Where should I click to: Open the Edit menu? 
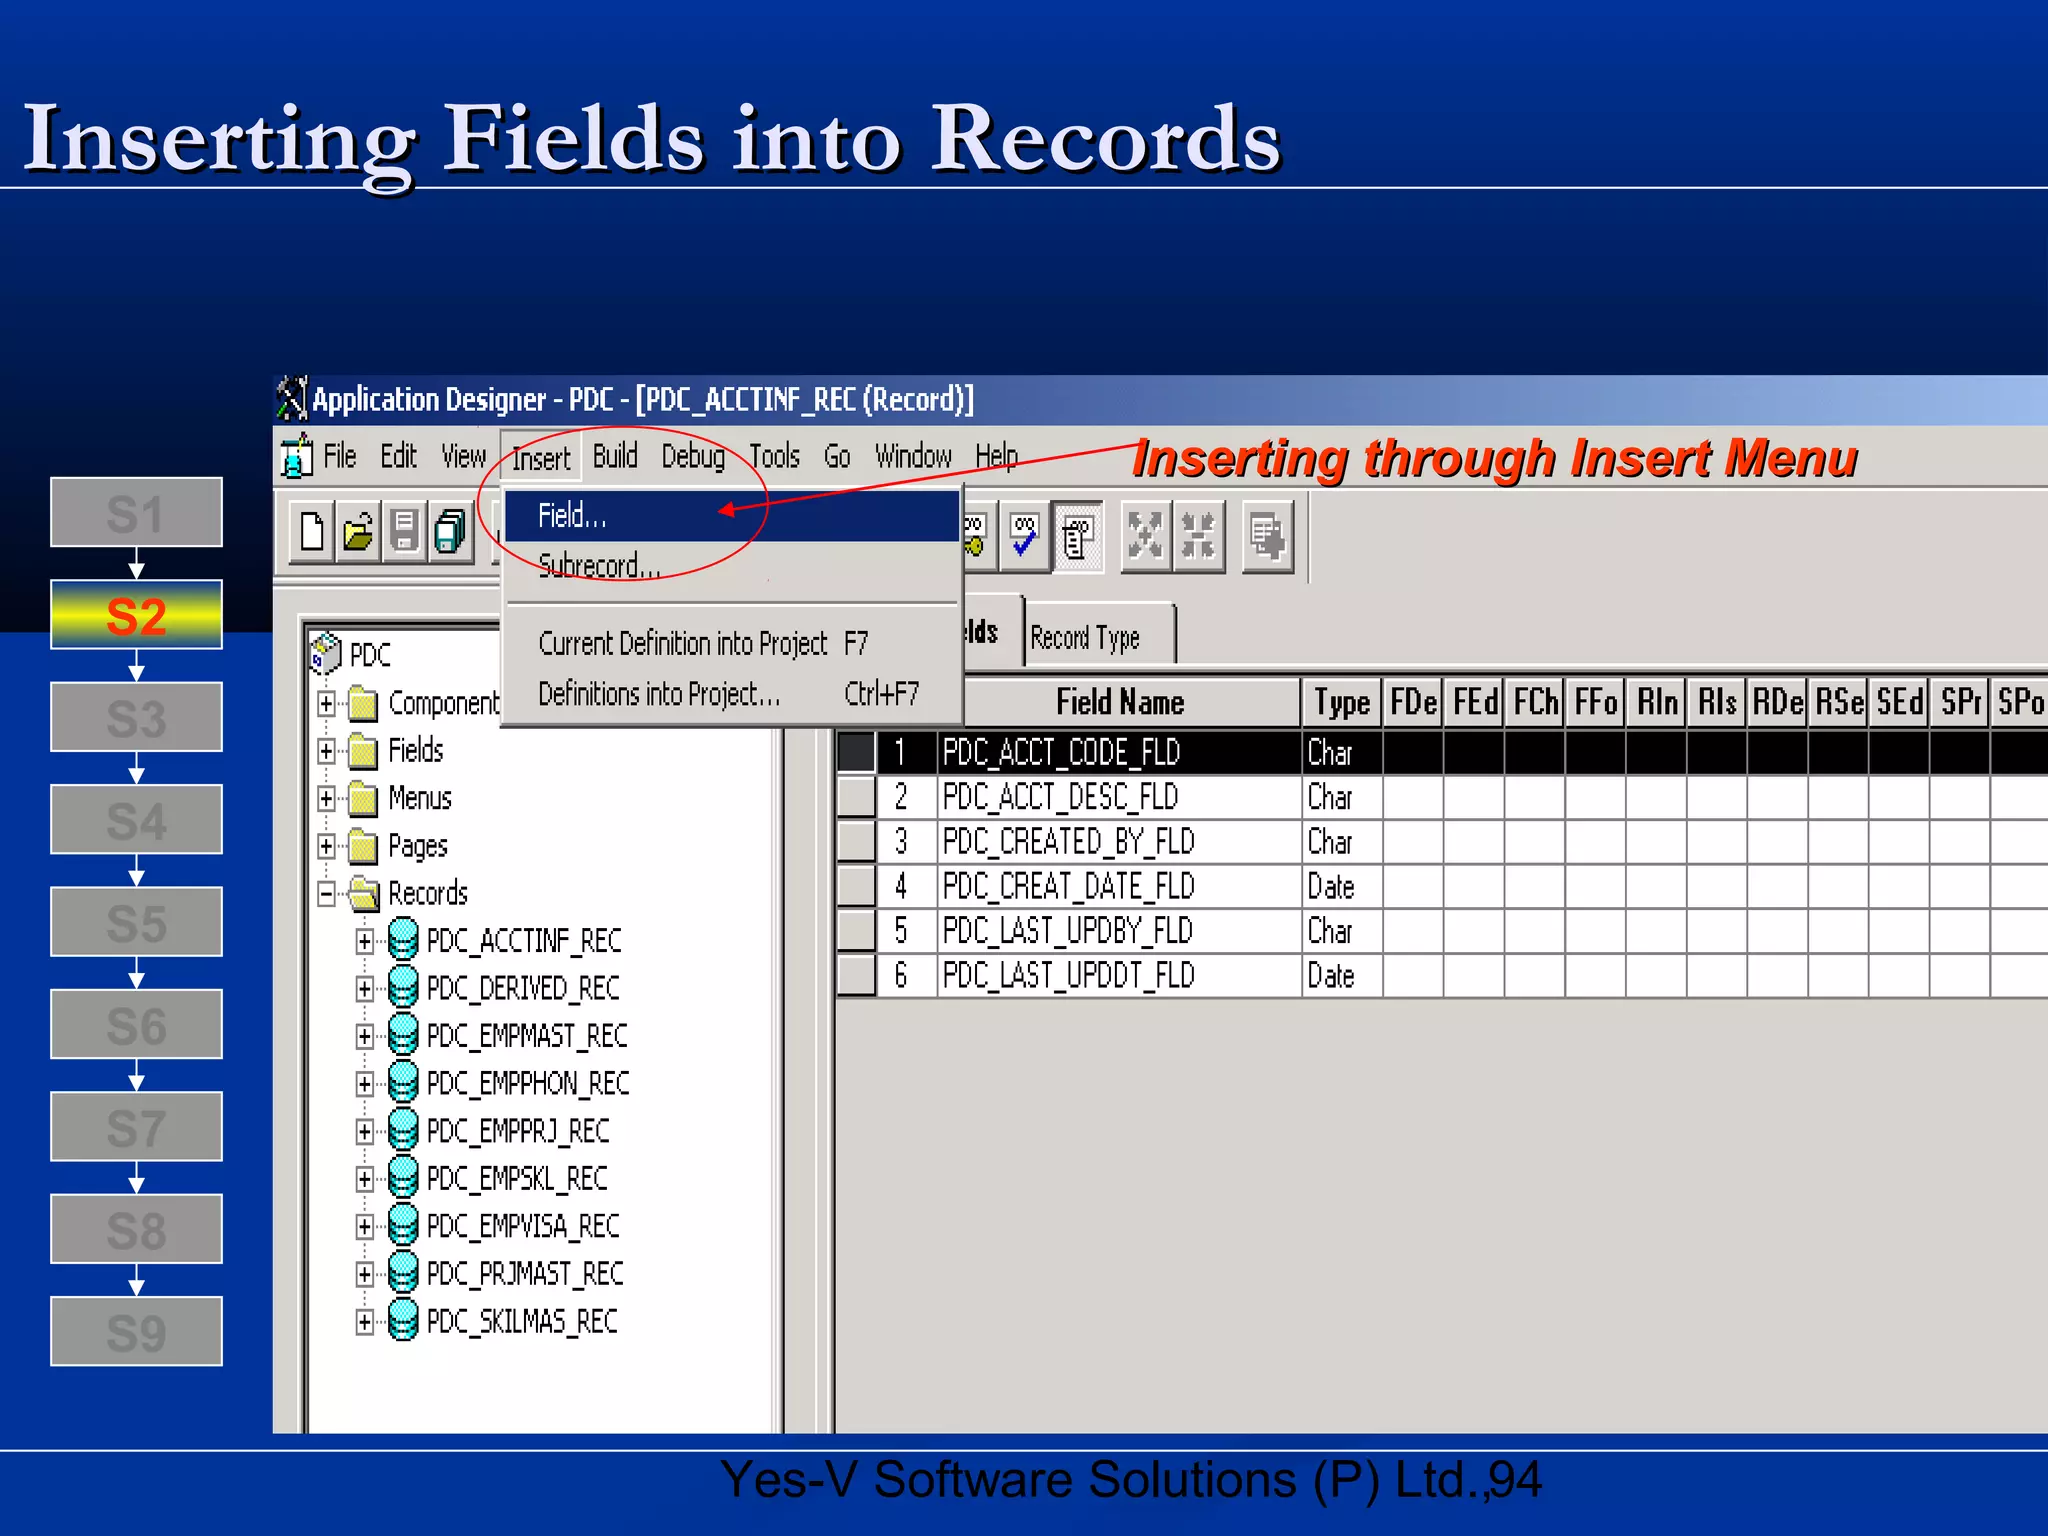pyautogui.click(x=398, y=456)
